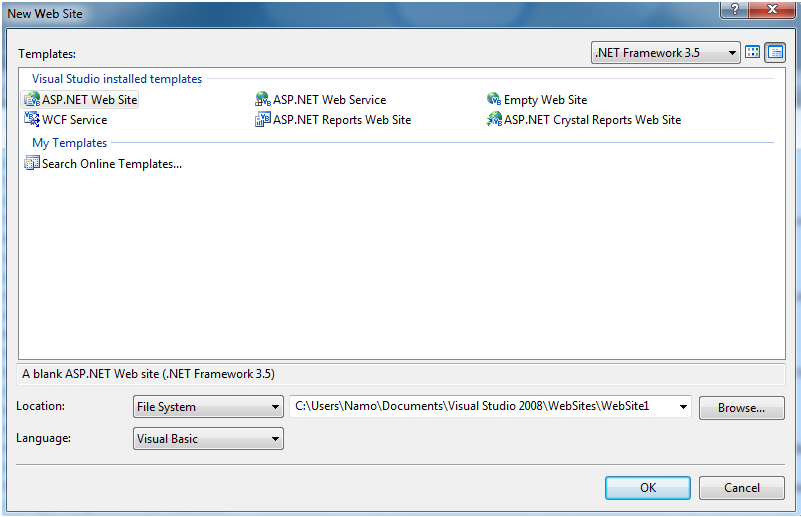The width and height of the screenshot is (801, 517).
Task: Click the help question mark button
Action: (734, 9)
